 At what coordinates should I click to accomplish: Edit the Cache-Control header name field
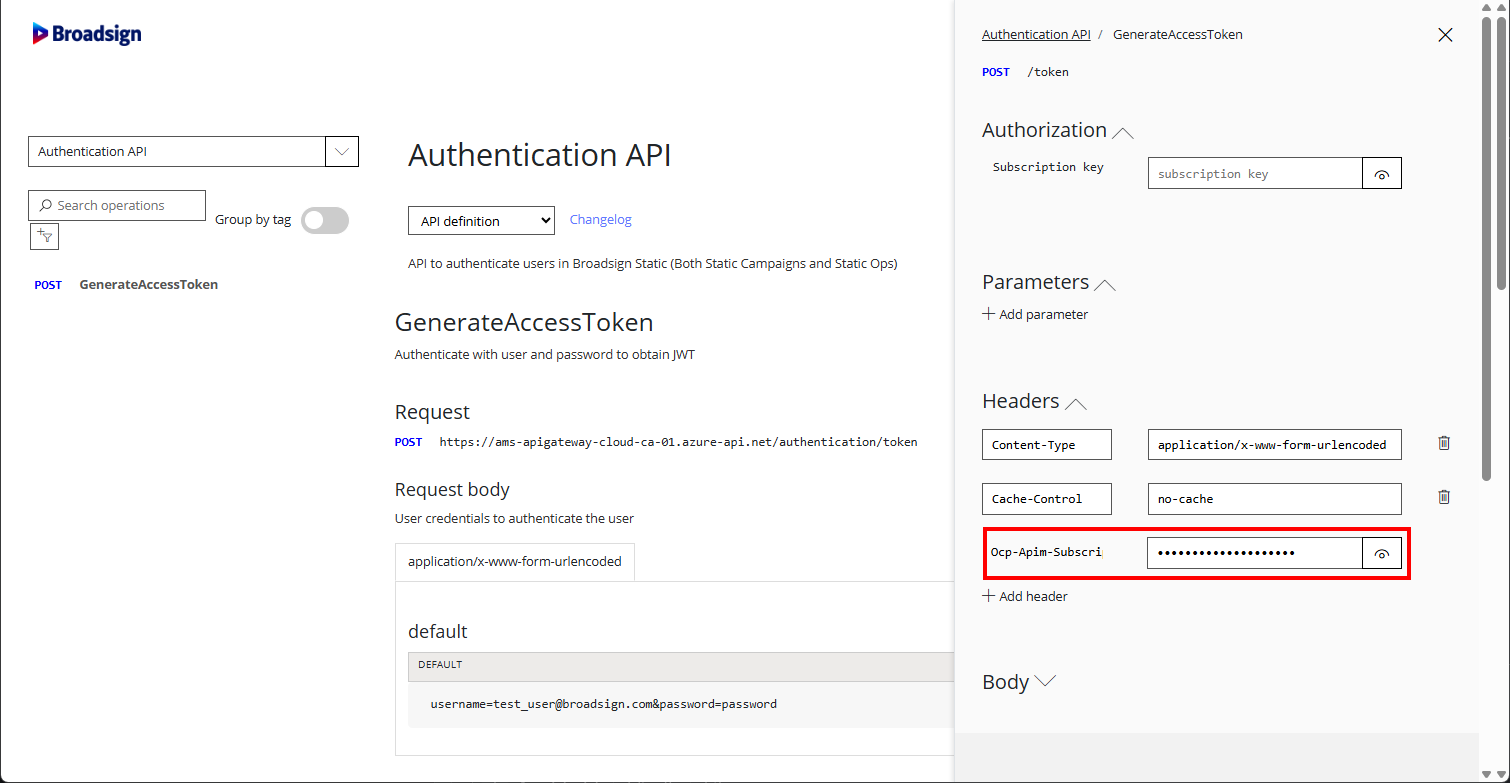[1047, 499]
